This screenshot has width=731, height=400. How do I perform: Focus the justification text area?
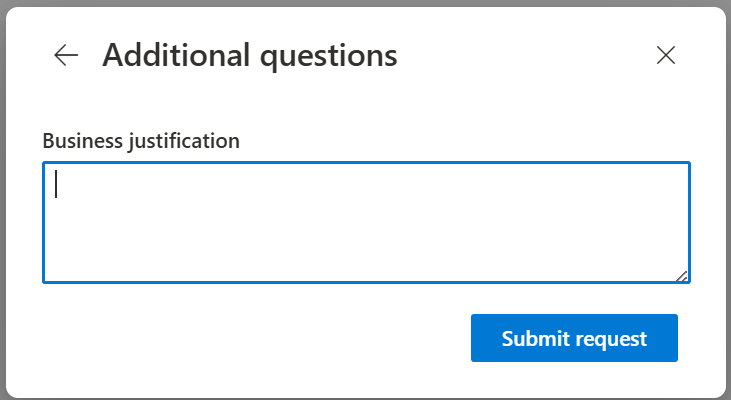(366, 222)
